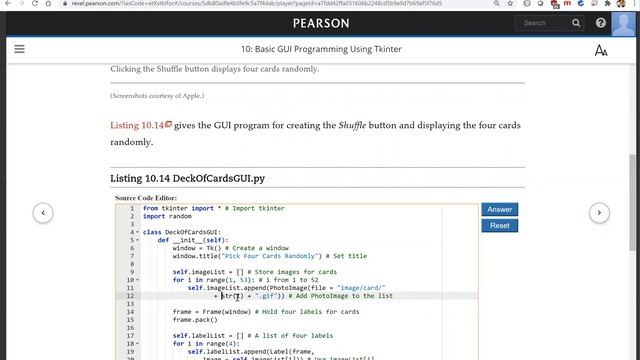
Task: Collapse the class fold arrow on line 4
Action: (x=138, y=232)
